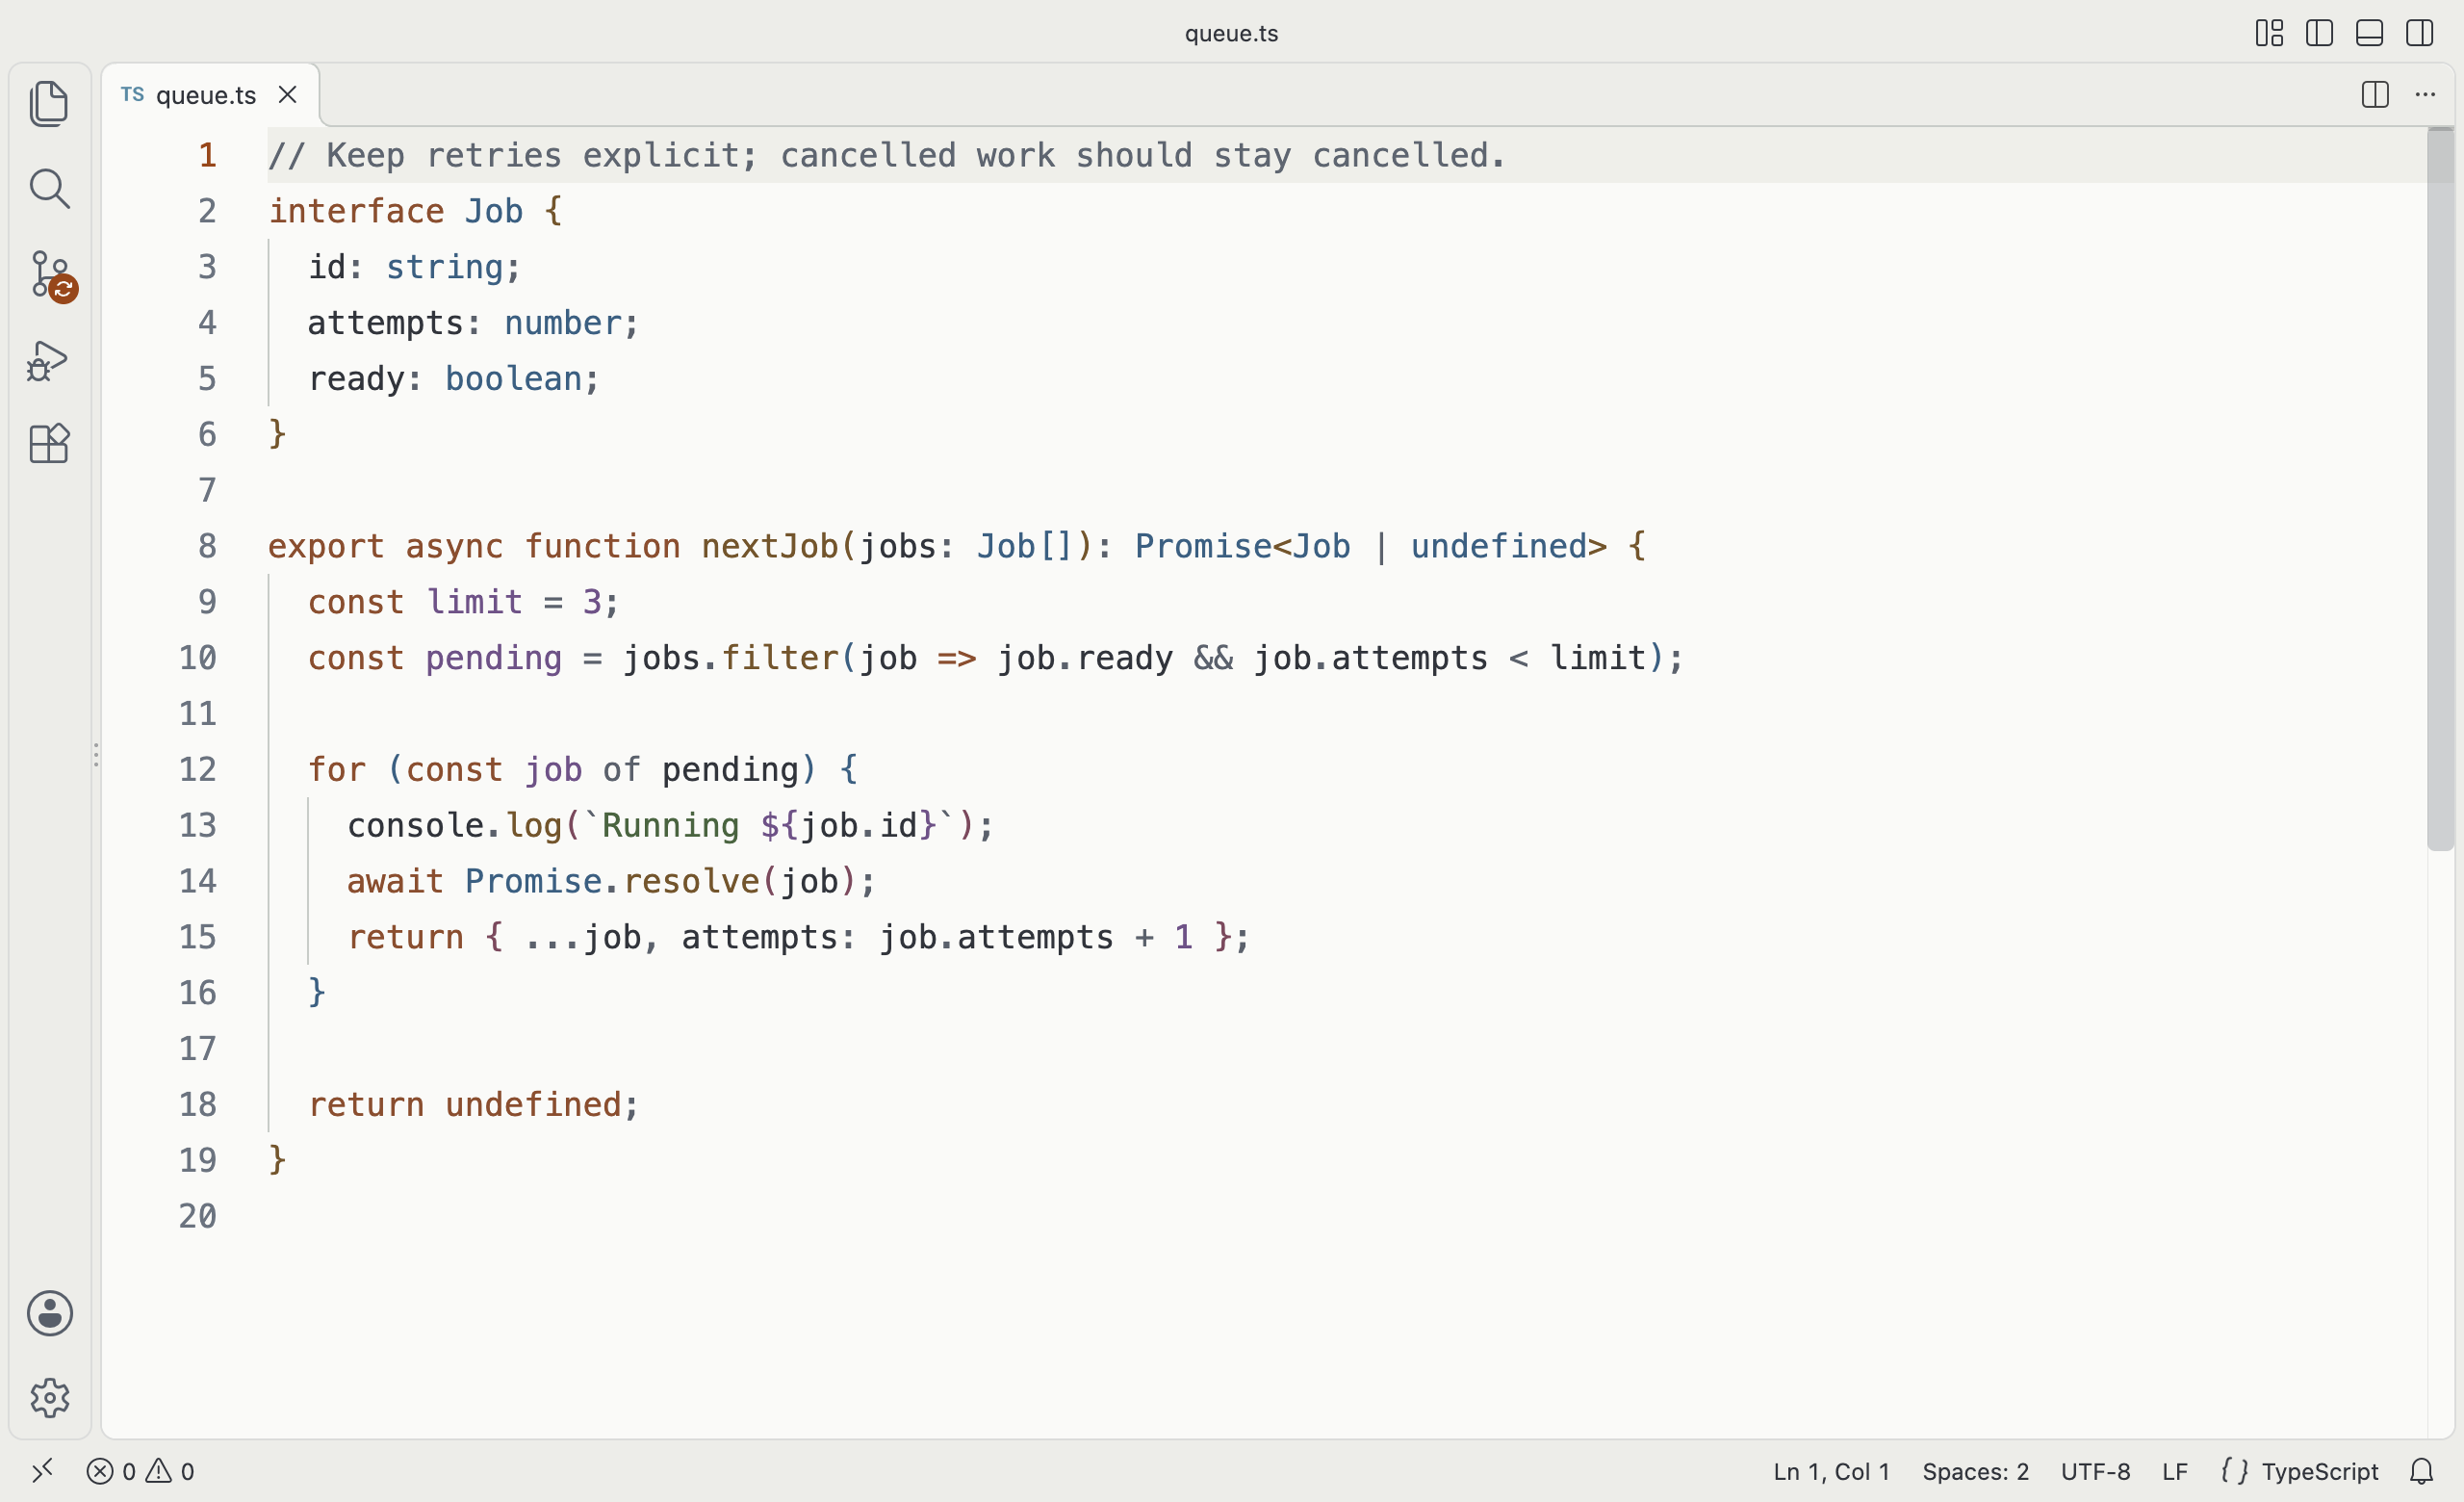Change indentation via Spaces: 2

pyautogui.click(x=1975, y=1471)
